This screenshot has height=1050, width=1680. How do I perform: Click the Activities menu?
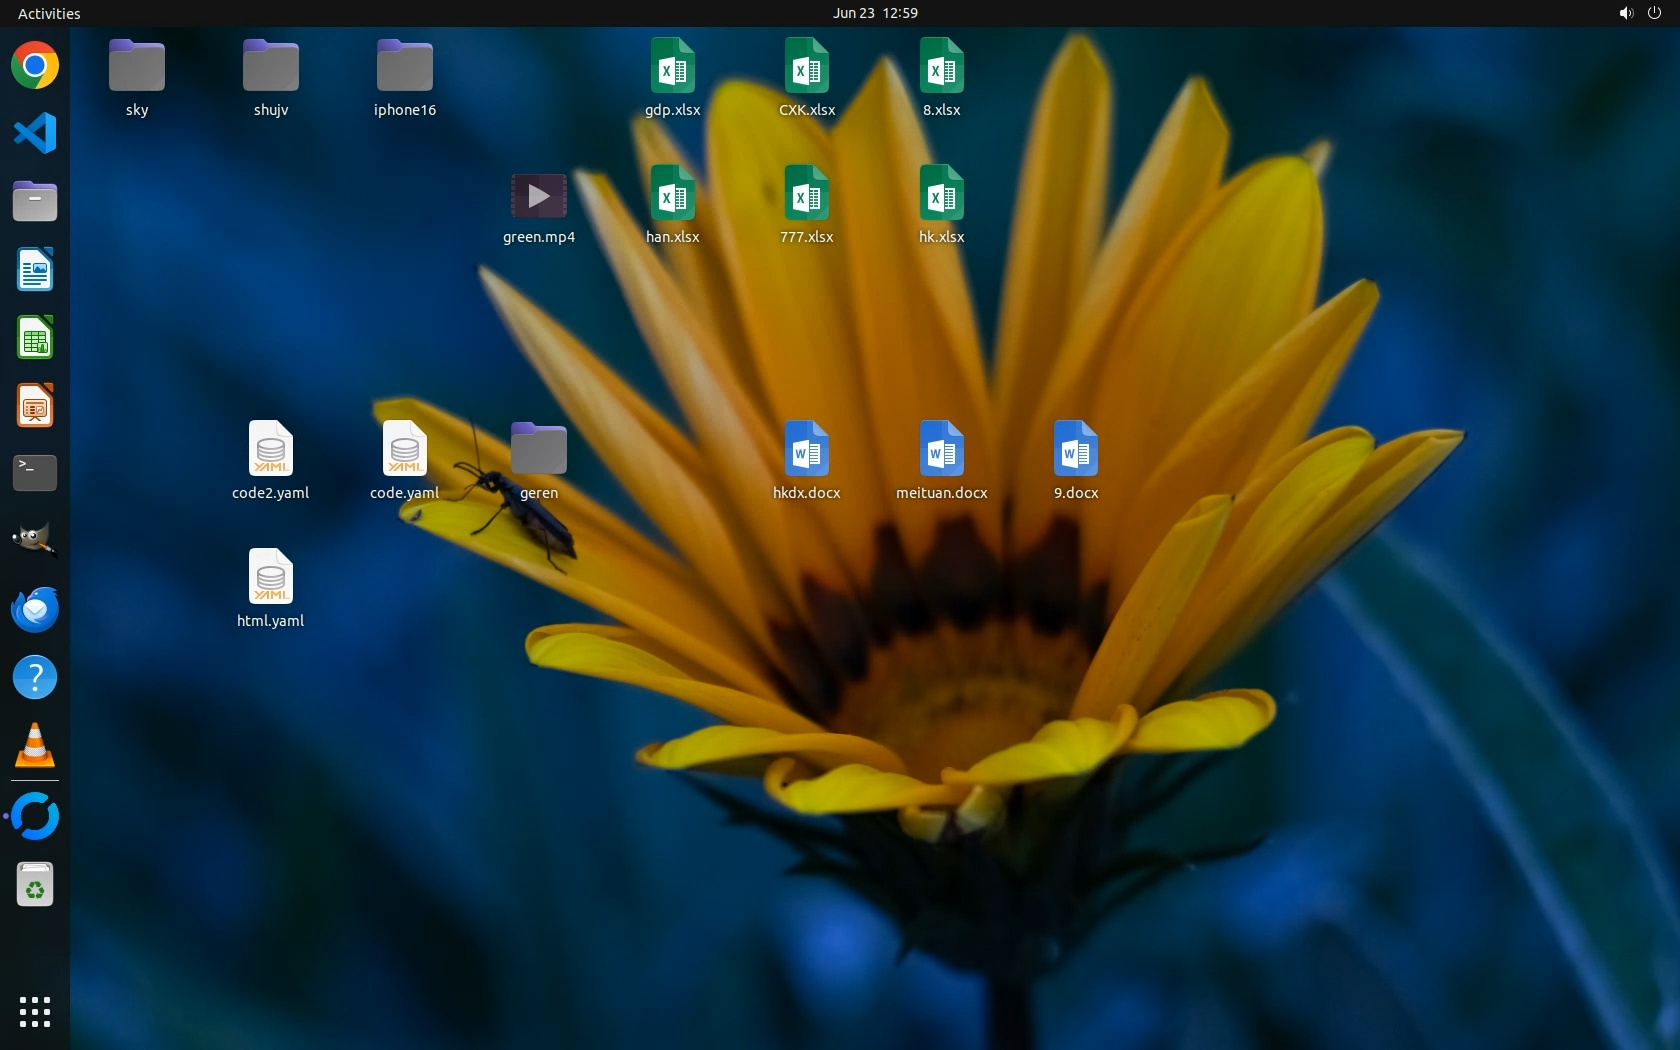click(x=49, y=13)
